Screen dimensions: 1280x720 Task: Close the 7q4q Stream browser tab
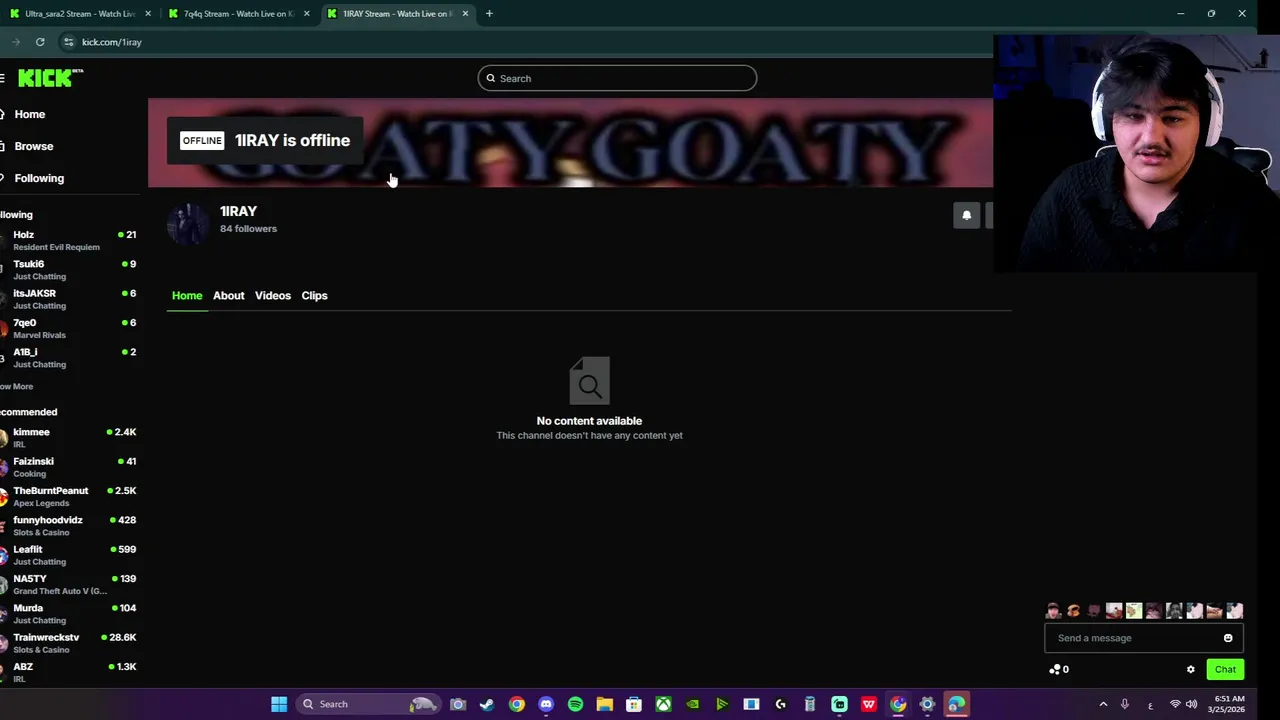307,14
